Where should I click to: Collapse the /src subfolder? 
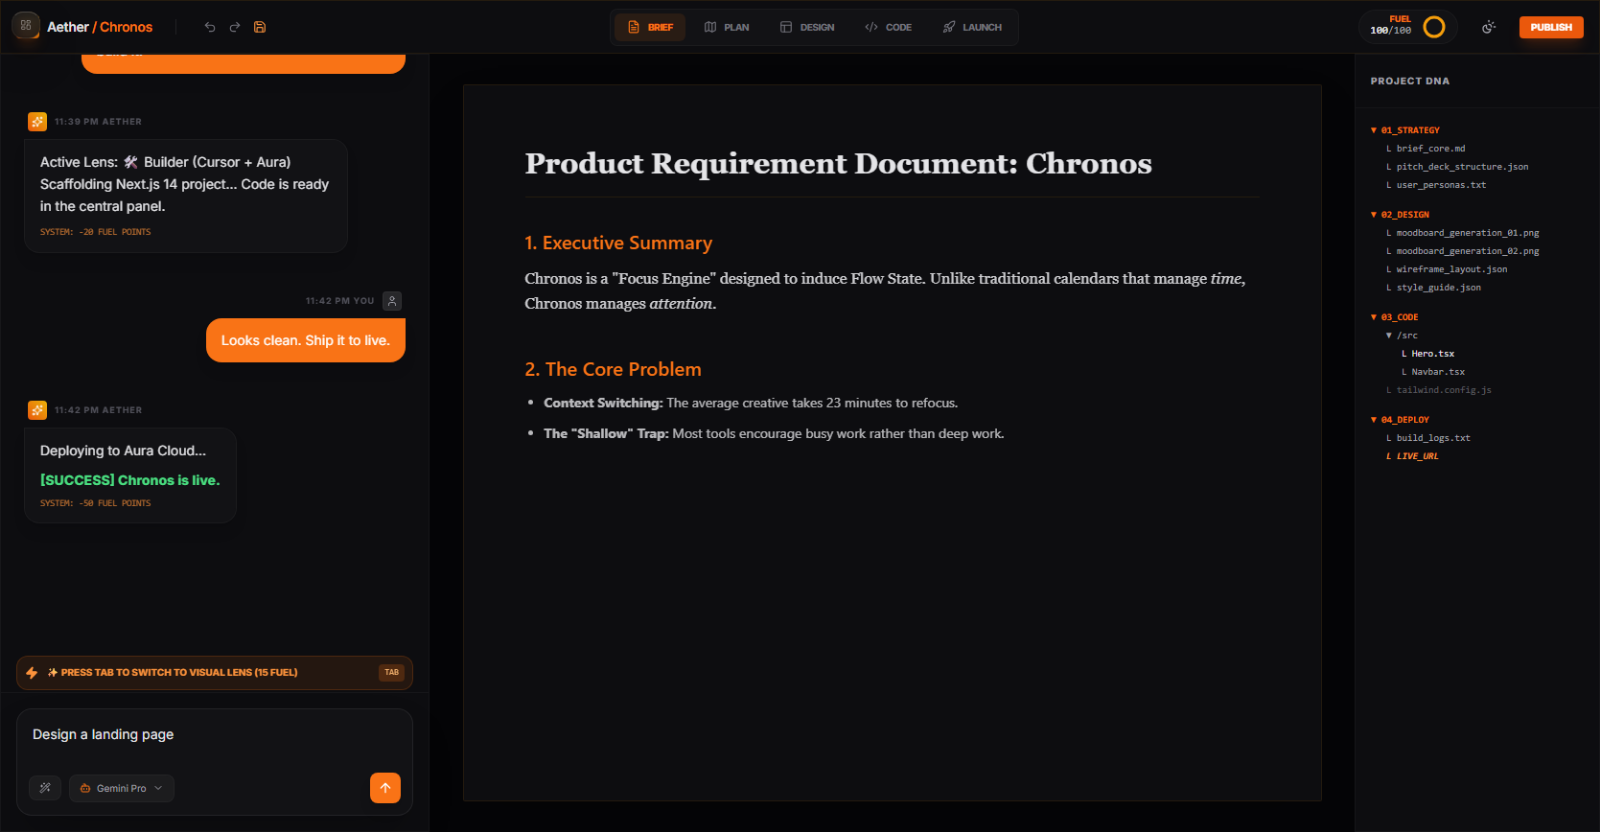(1403, 335)
